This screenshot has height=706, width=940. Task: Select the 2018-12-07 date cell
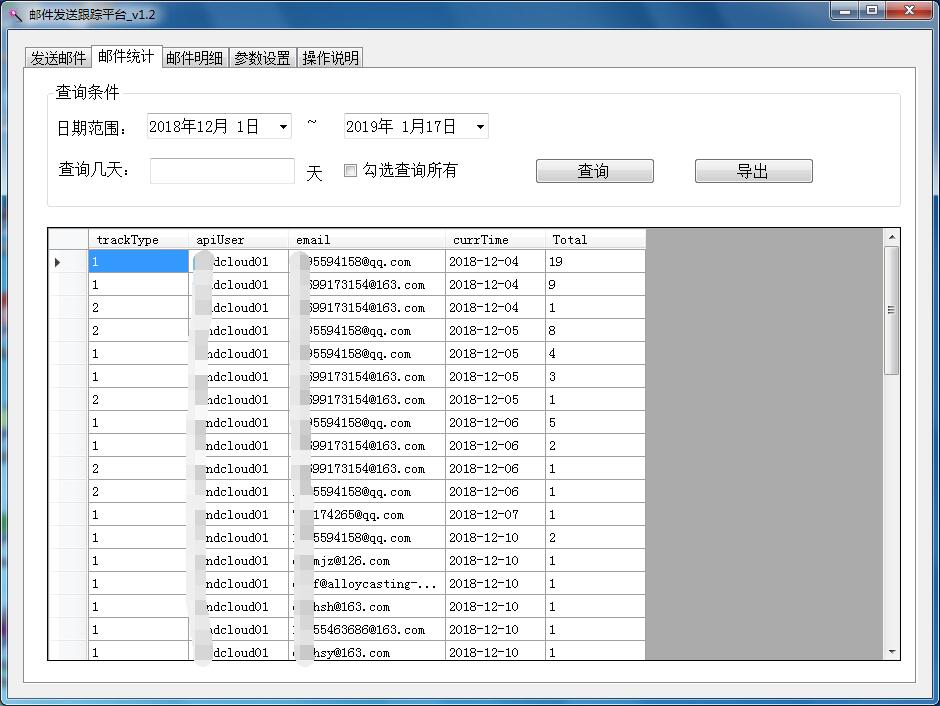(495, 515)
